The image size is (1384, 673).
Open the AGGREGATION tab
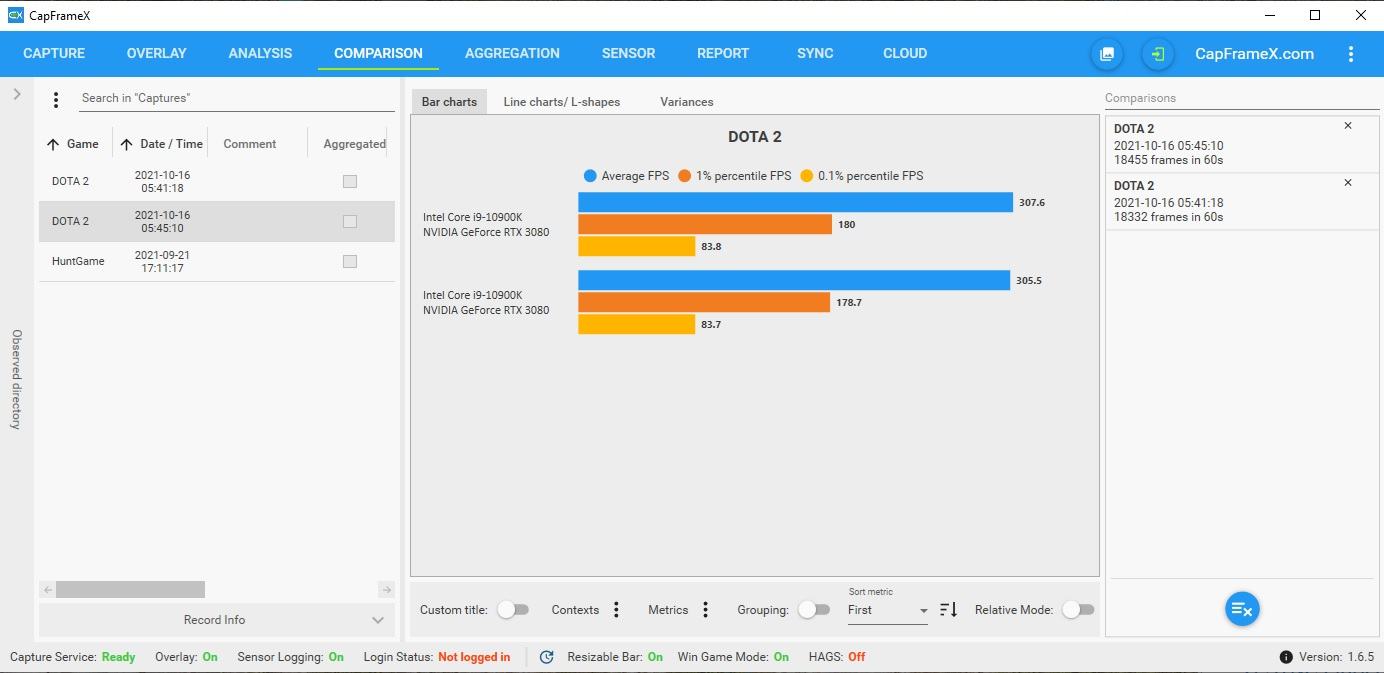[x=512, y=54]
